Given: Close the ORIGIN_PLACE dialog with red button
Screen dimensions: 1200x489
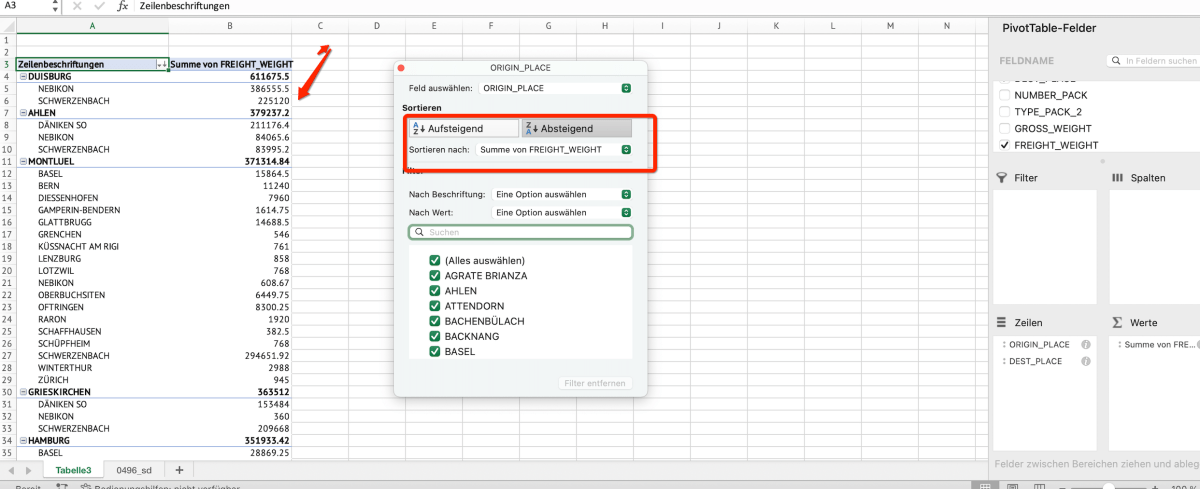Looking at the screenshot, I should tap(401, 68).
